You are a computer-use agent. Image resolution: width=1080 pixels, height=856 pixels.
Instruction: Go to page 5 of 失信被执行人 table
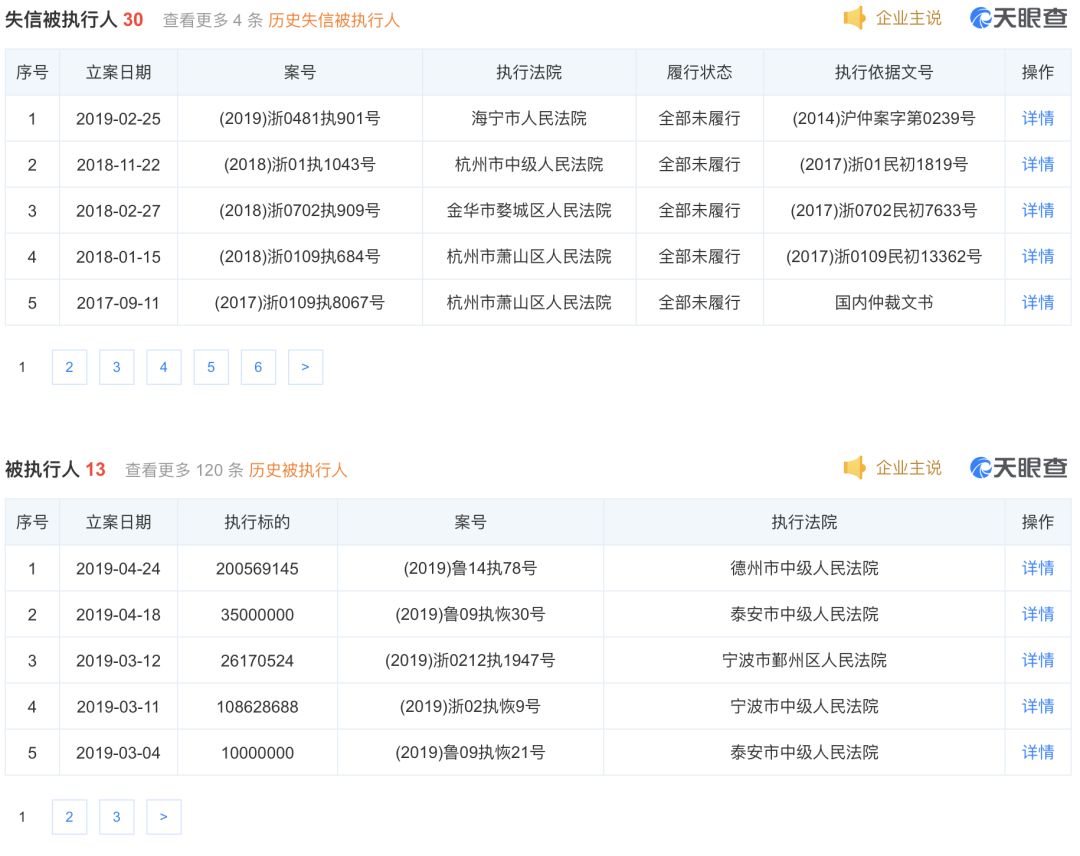tap(211, 367)
